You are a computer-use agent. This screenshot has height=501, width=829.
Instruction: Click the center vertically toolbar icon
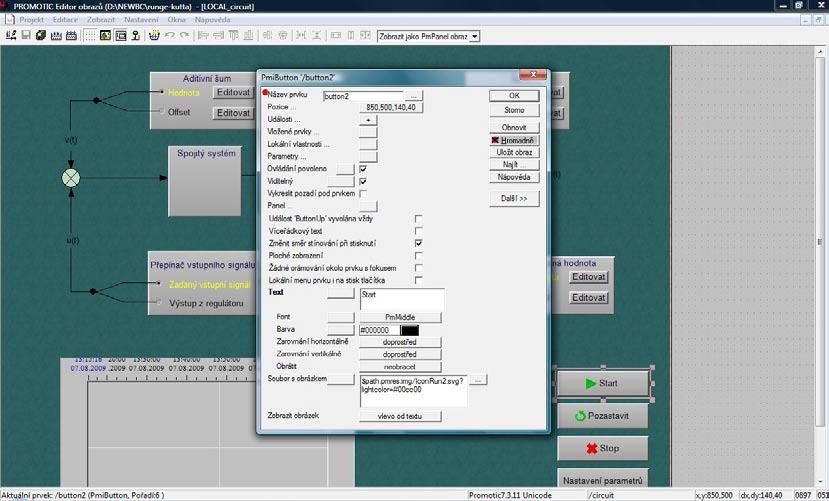click(x=283, y=35)
